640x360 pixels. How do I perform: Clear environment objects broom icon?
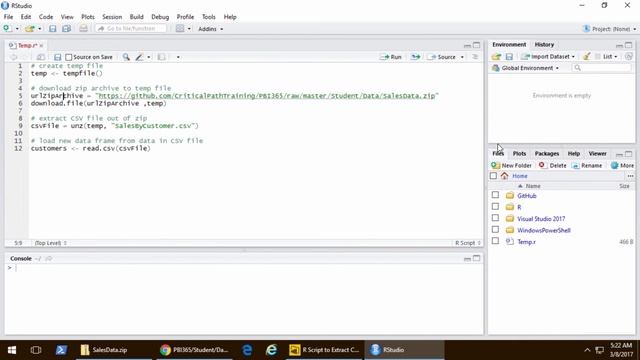click(x=587, y=57)
